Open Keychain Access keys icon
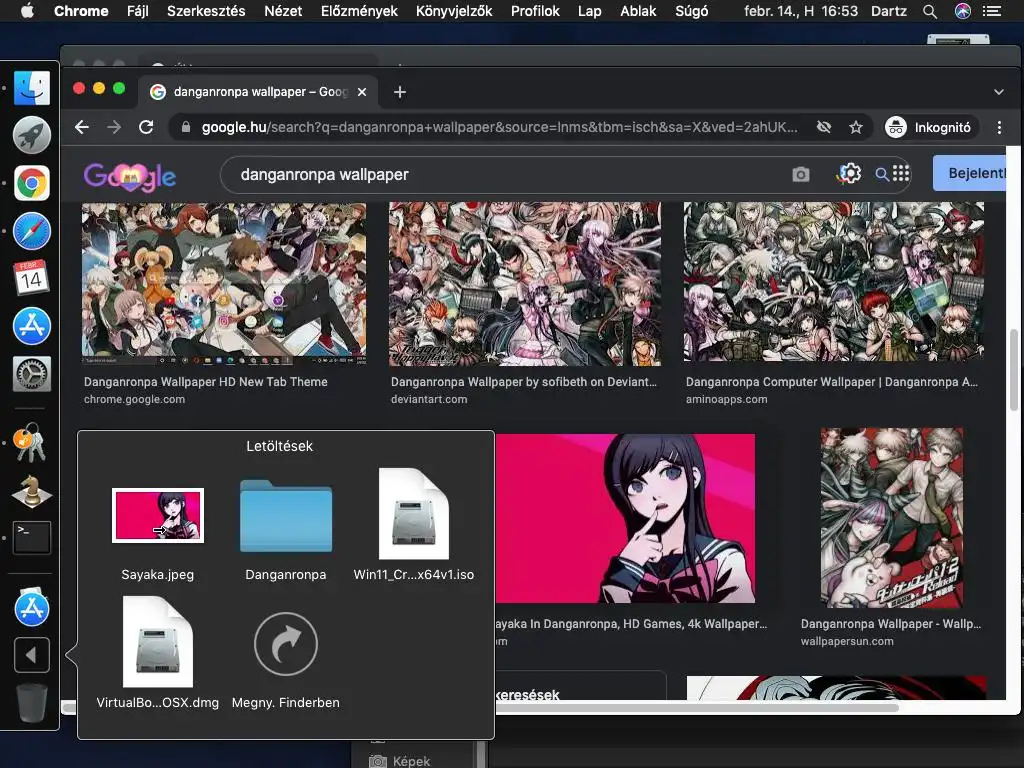 pyautogui.click(x=30, y=443)
